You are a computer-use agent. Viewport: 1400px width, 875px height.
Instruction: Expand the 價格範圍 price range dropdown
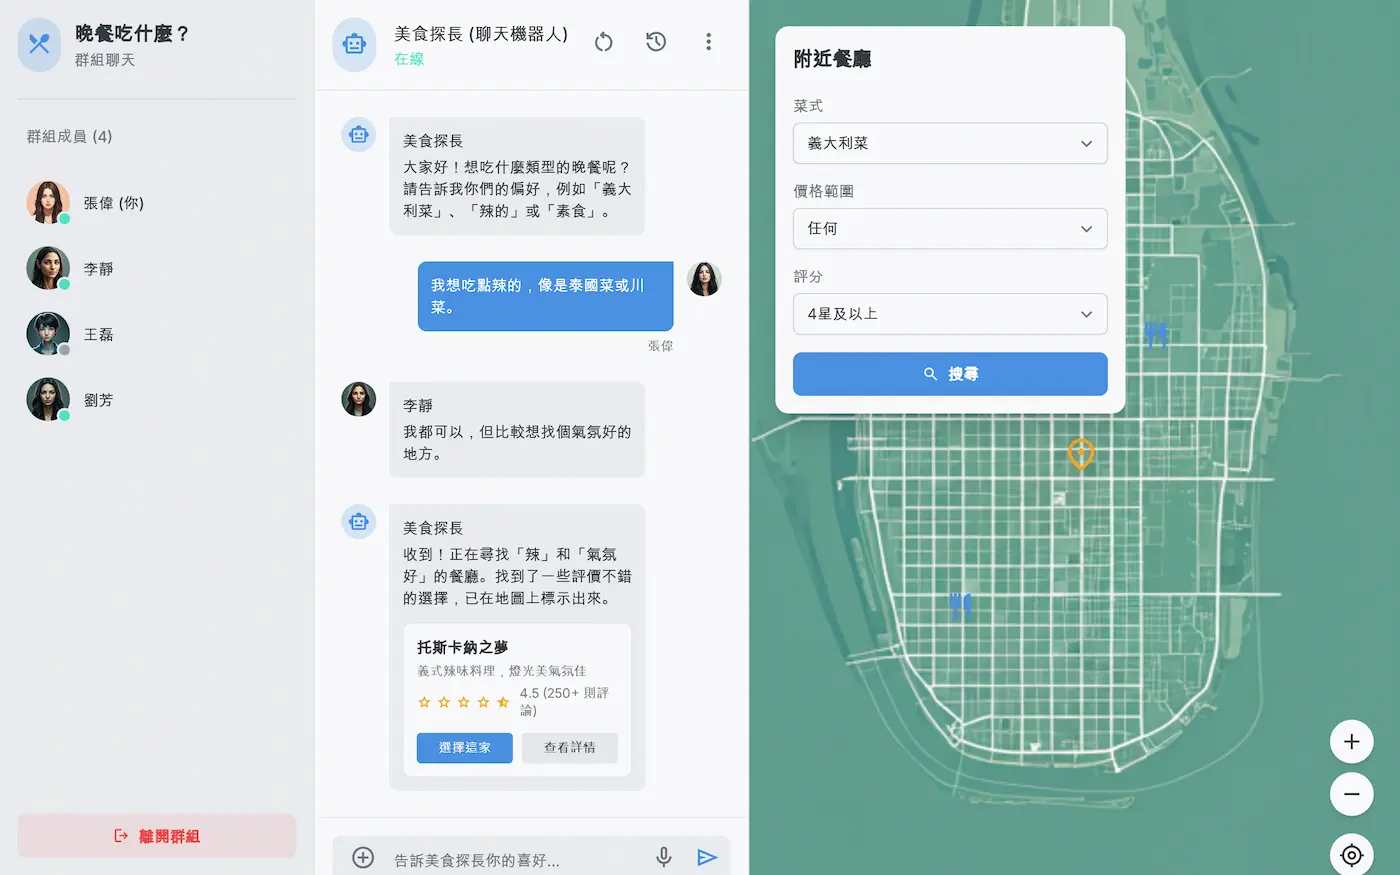(949, 228)
